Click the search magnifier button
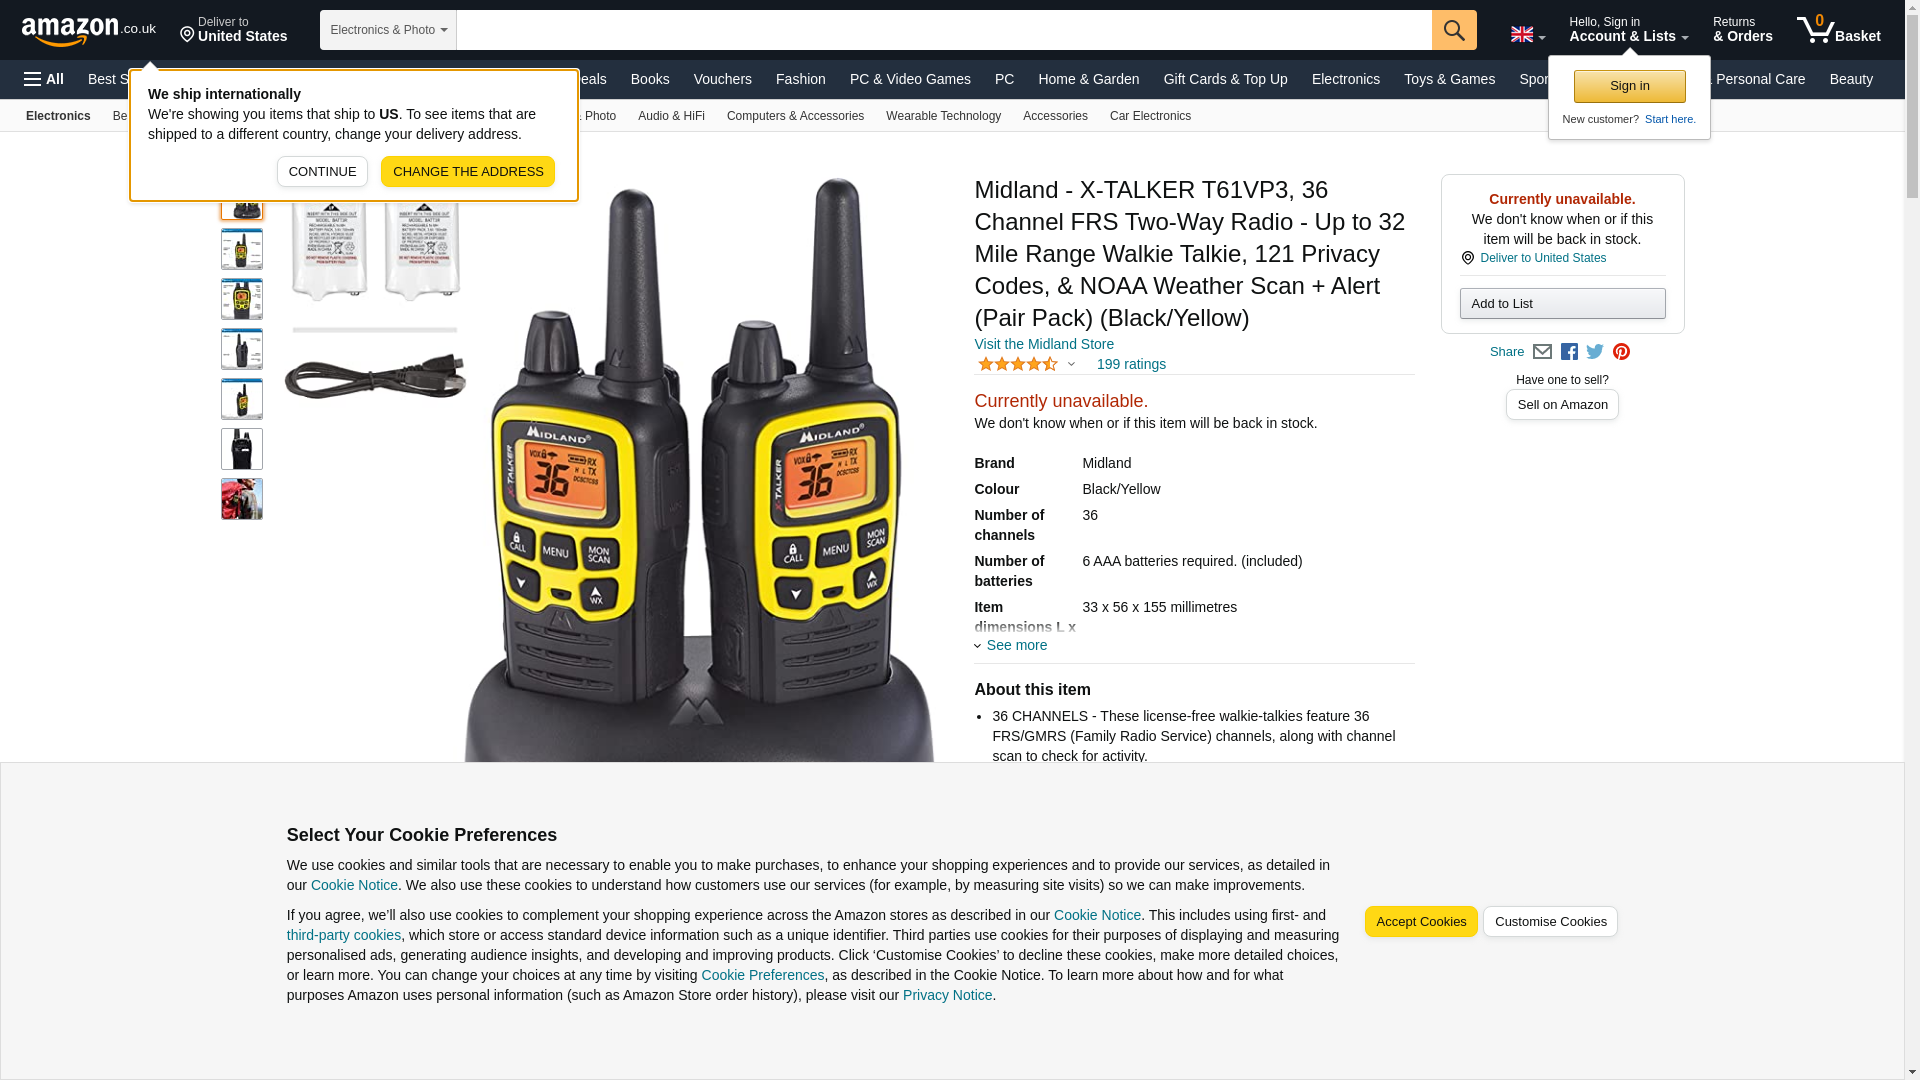This screenshot has height=1080, width=1920. (x=1453, y=30)
